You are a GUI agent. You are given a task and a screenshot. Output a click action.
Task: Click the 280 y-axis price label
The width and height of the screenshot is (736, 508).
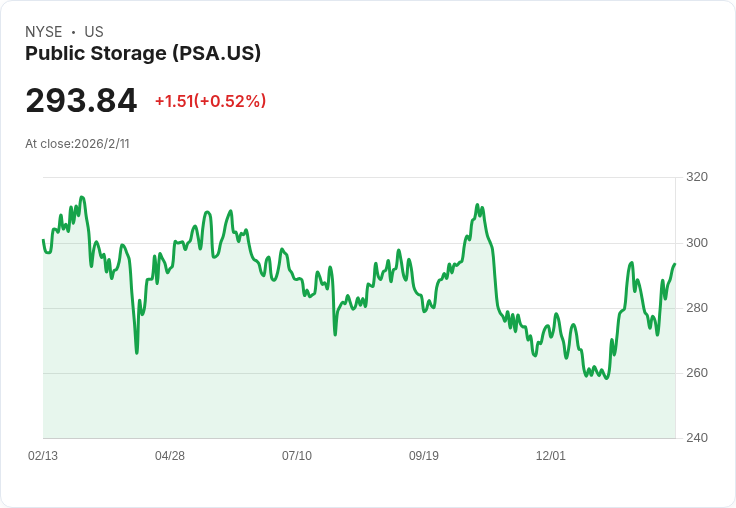point(697,308)
